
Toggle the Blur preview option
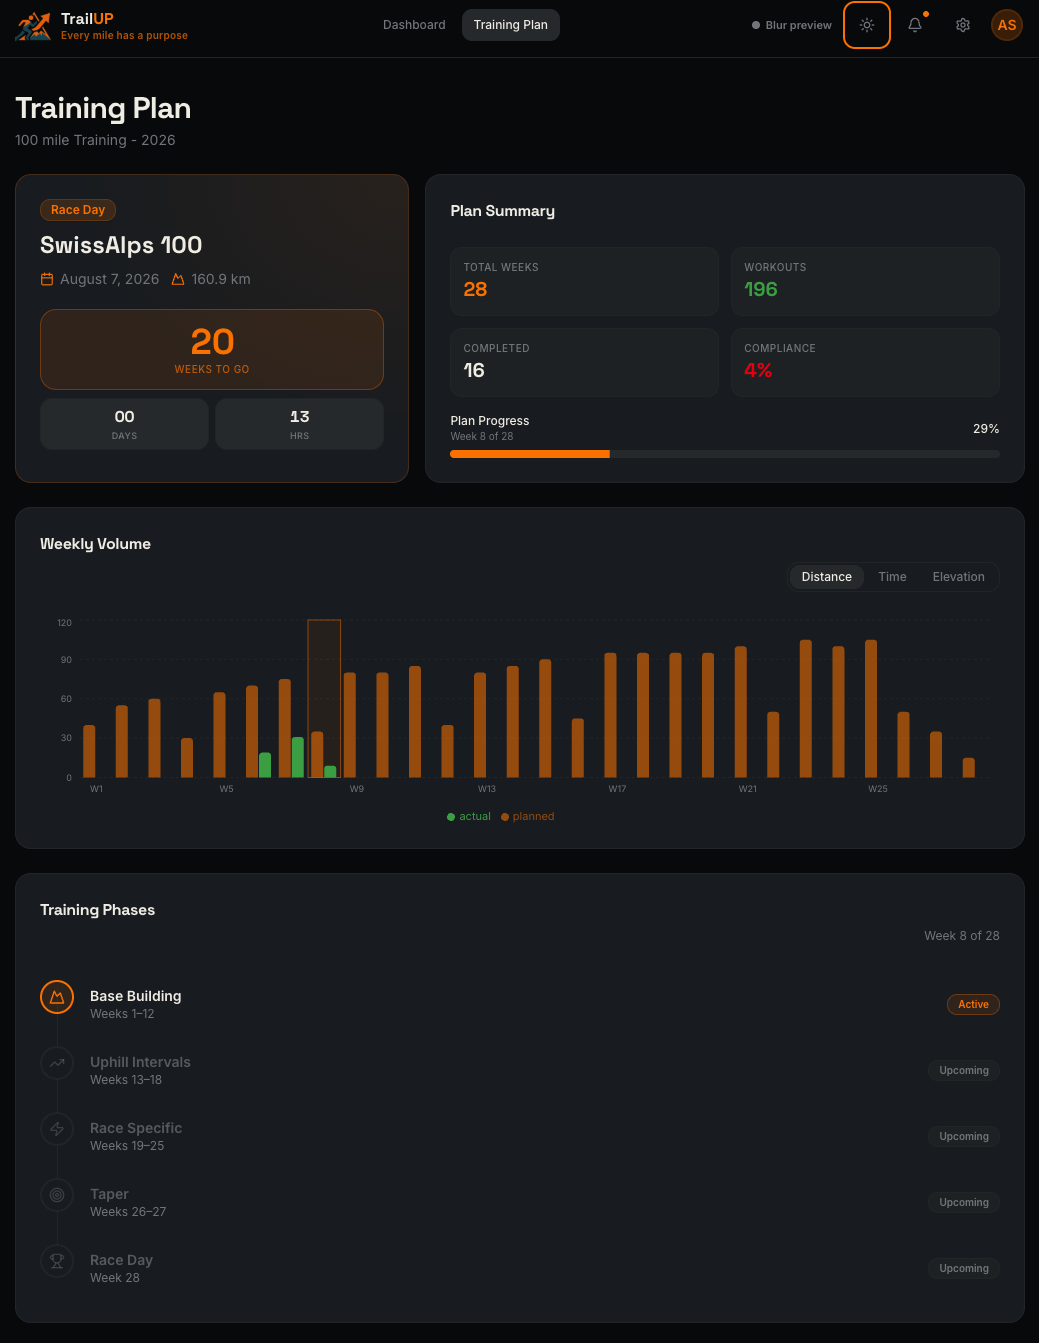(791, 25)
